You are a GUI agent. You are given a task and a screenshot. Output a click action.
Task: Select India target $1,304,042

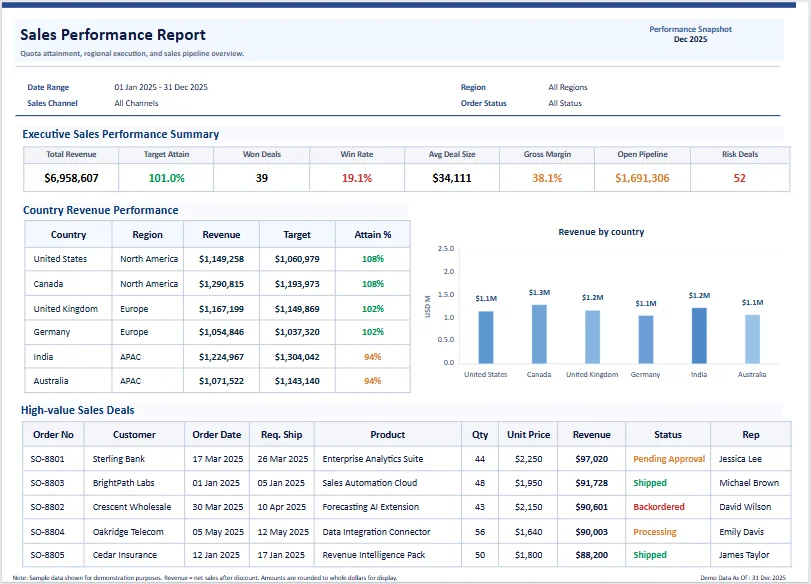297,357
